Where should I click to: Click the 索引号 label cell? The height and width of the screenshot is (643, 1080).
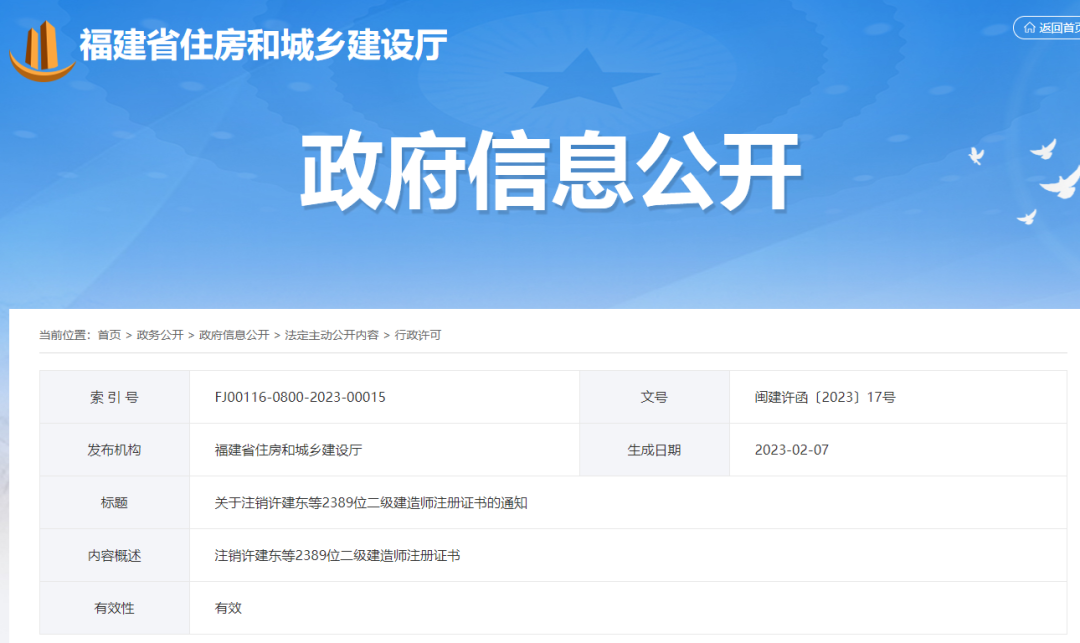pos(114,397)
